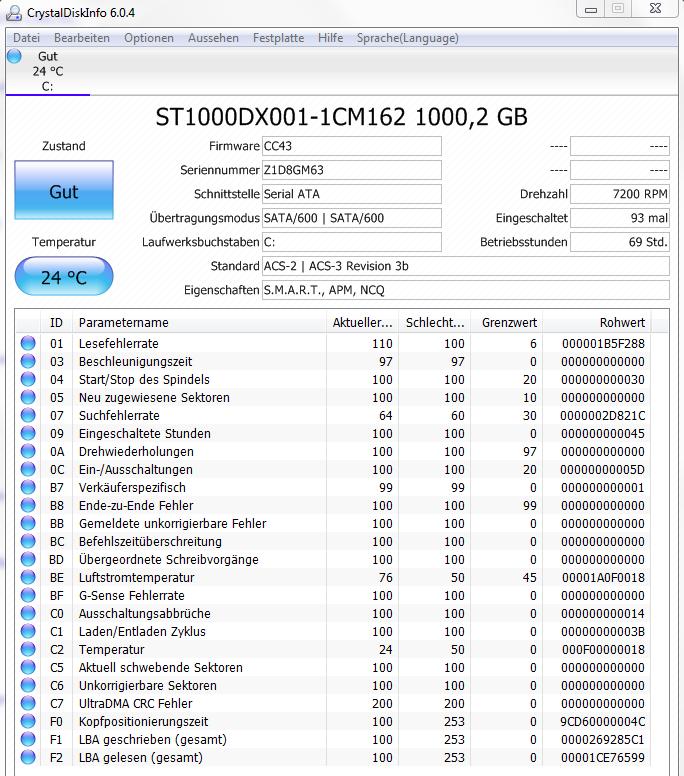684x776 pixels.
Task: Click the Aktueller column header
Action: click(x=363, y=323)
